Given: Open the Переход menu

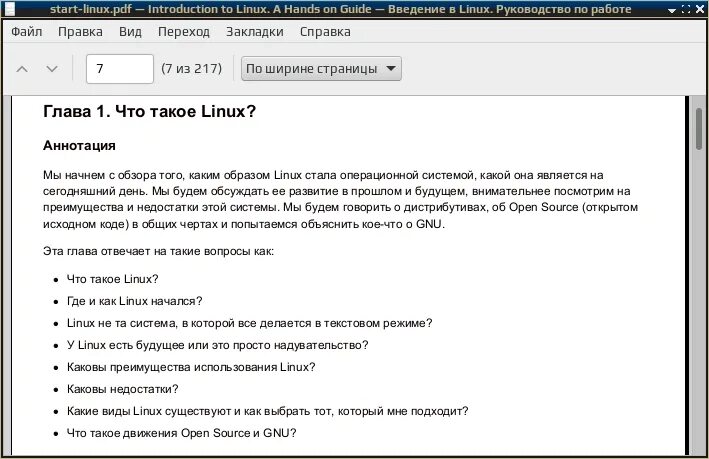Looking at the screenshot, I should click(184, 32).
